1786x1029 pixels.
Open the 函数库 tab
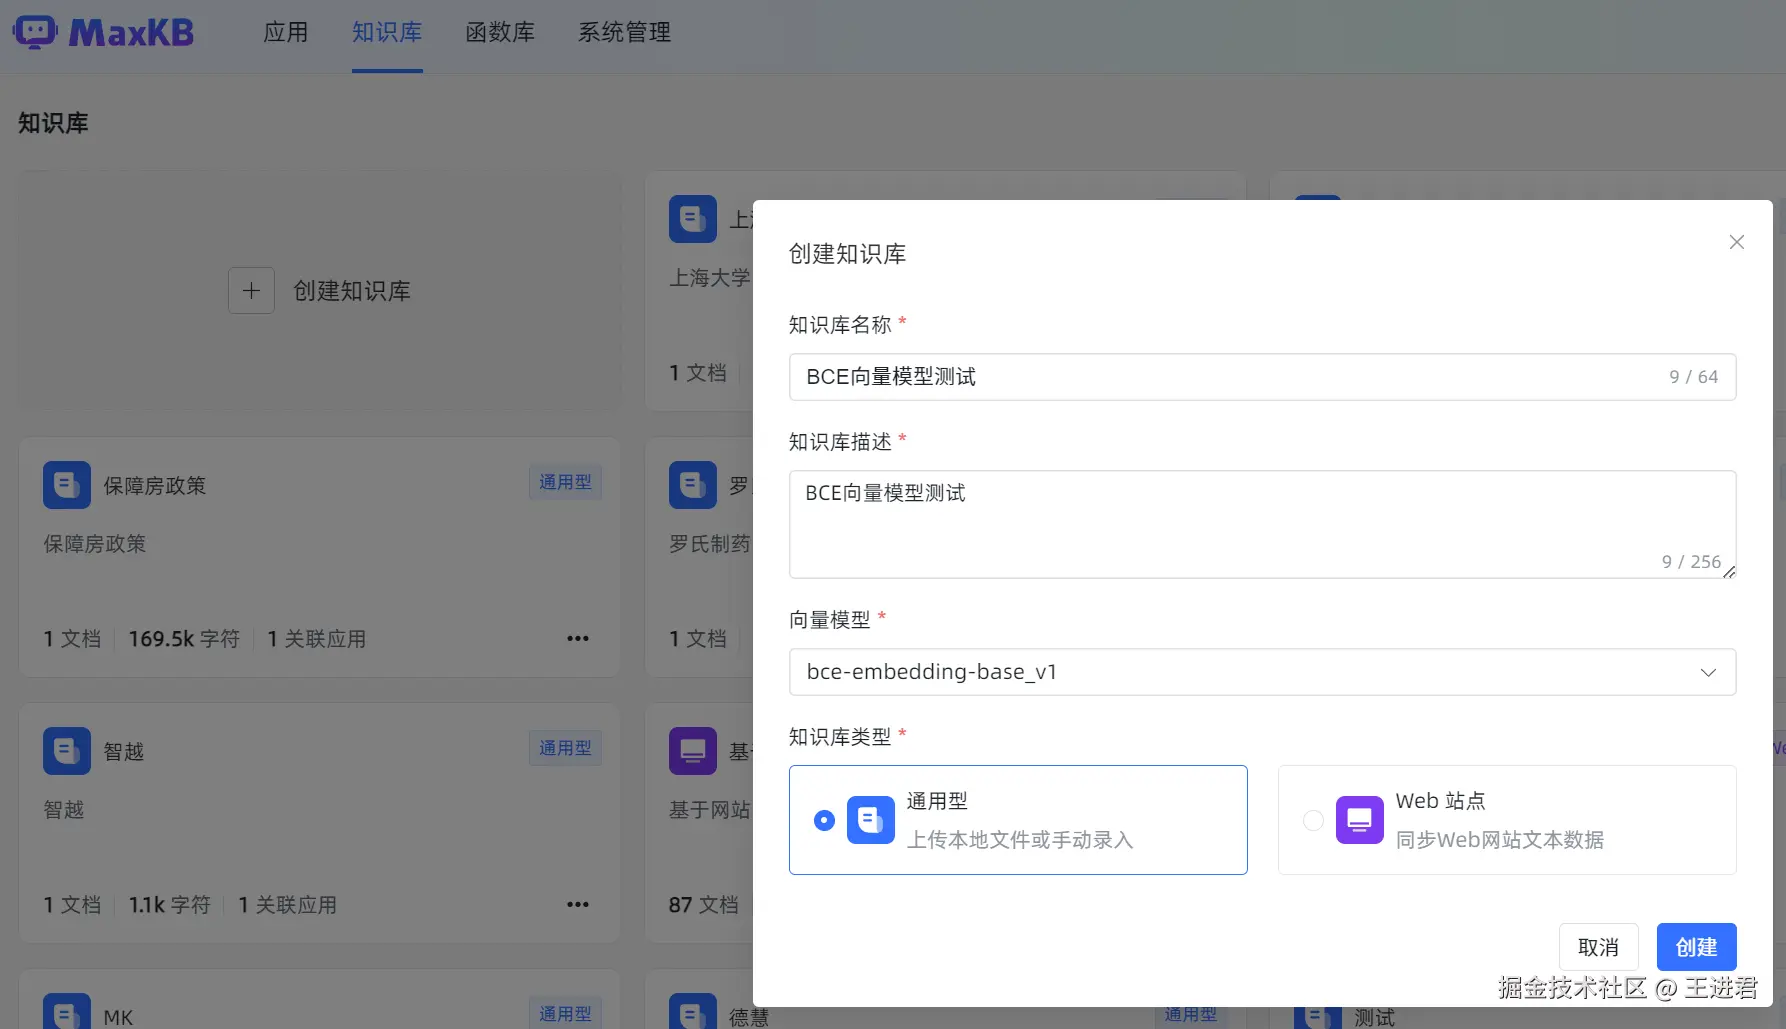[500, 32]
